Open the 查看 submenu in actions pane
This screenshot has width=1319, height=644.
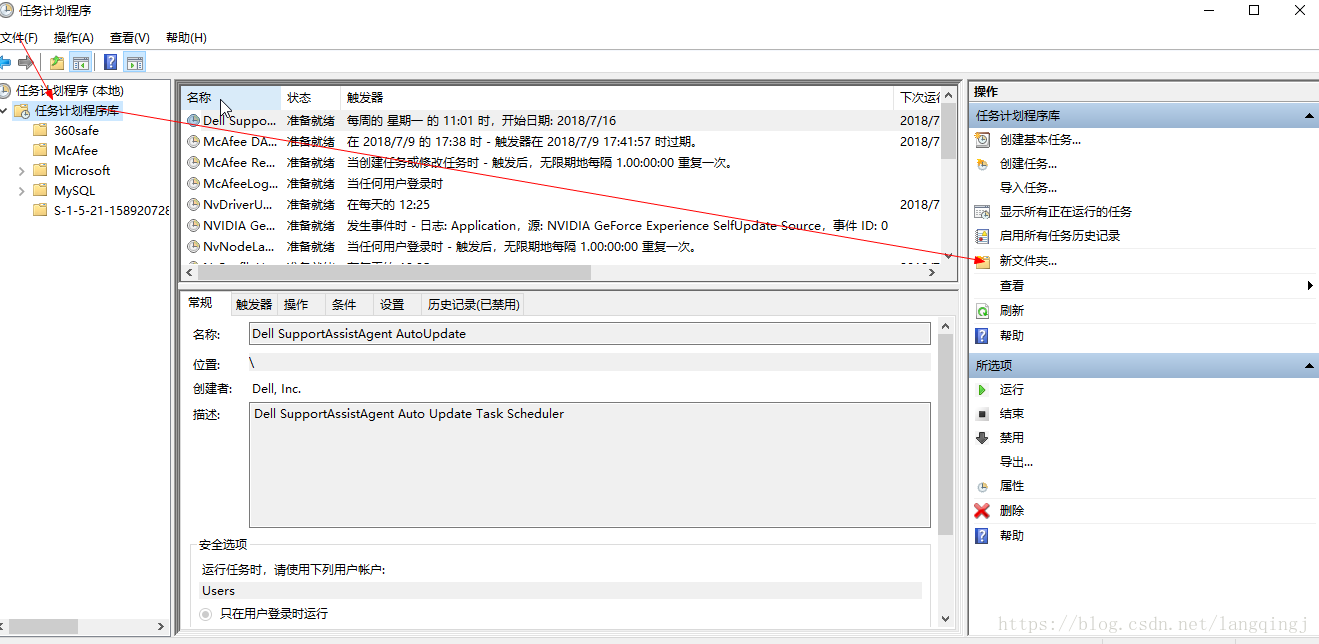coord(1145,286)
